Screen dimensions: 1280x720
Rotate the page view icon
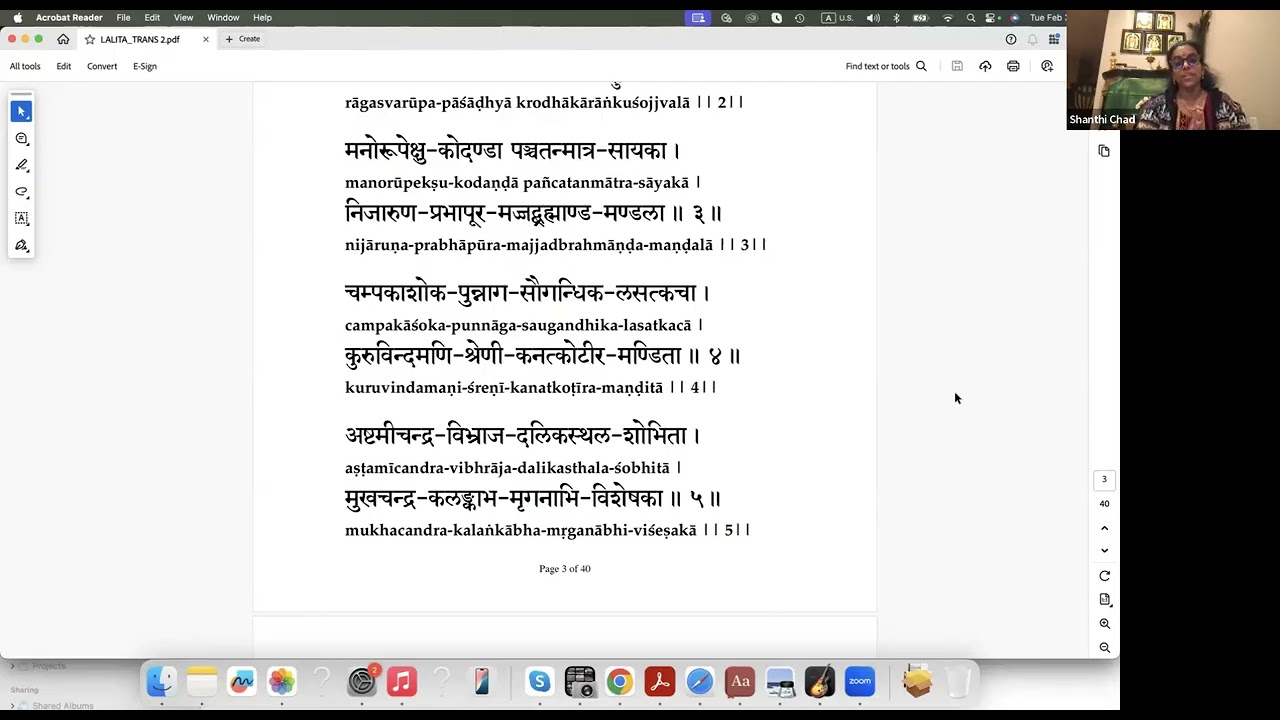[1104, 576]
